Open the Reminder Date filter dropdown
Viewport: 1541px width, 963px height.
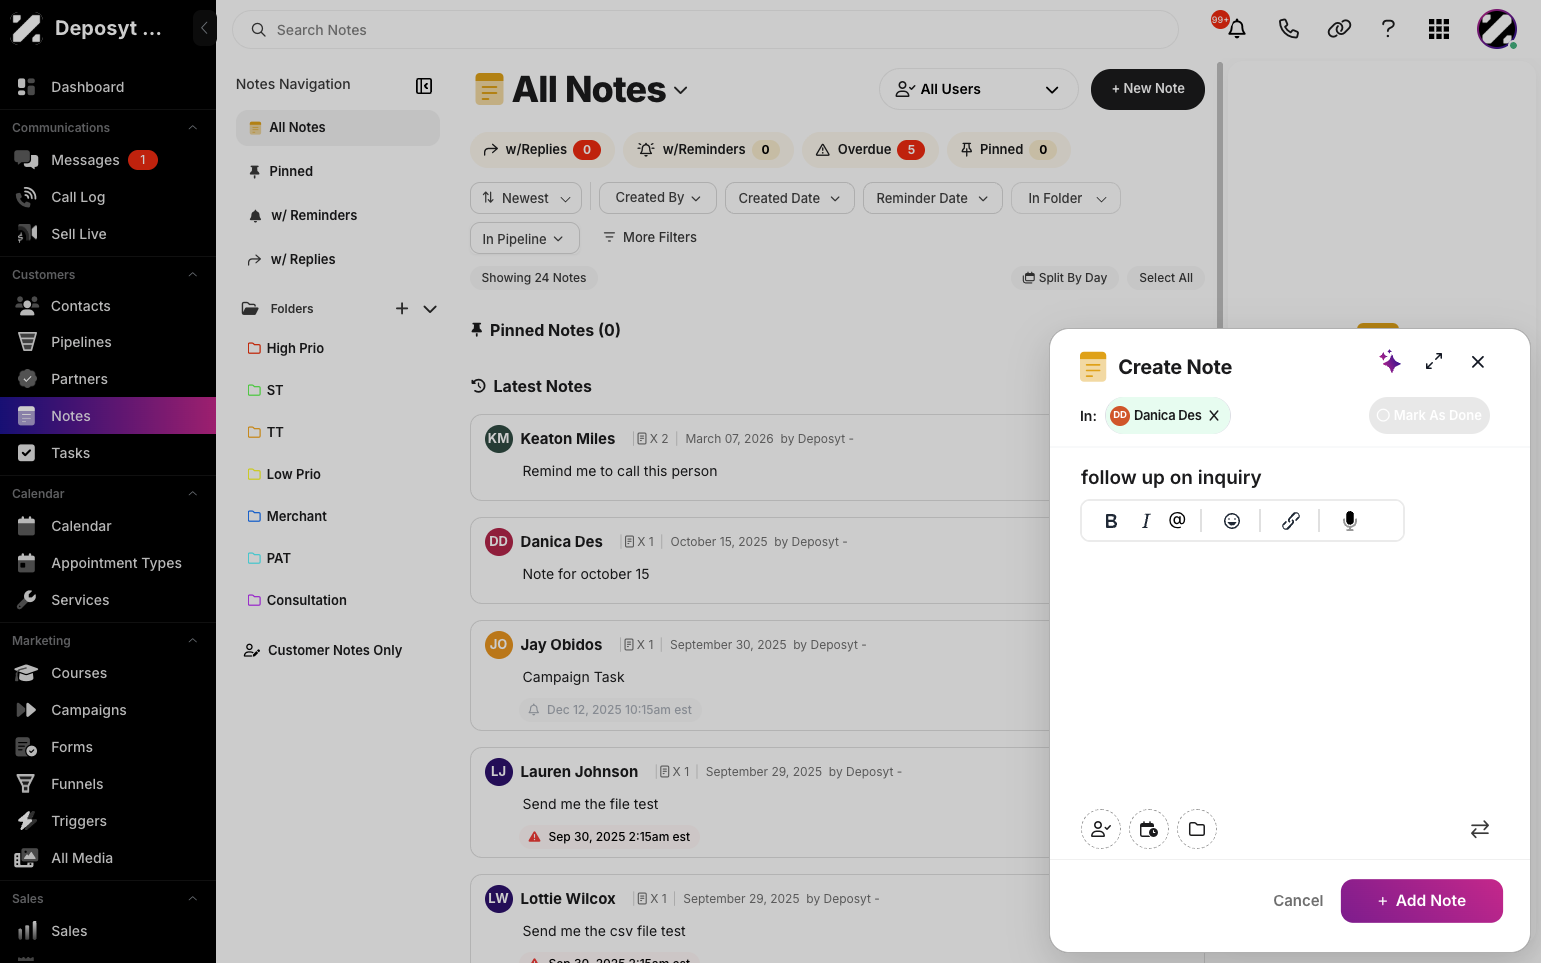click(932, 198)
